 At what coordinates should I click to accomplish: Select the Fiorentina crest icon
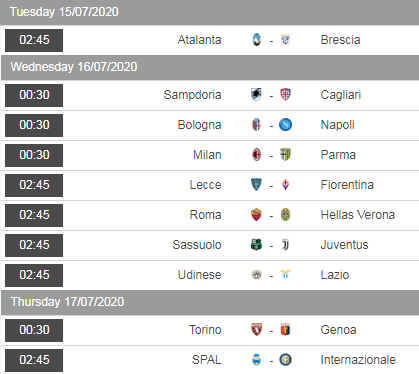click(x=285, y=185)
